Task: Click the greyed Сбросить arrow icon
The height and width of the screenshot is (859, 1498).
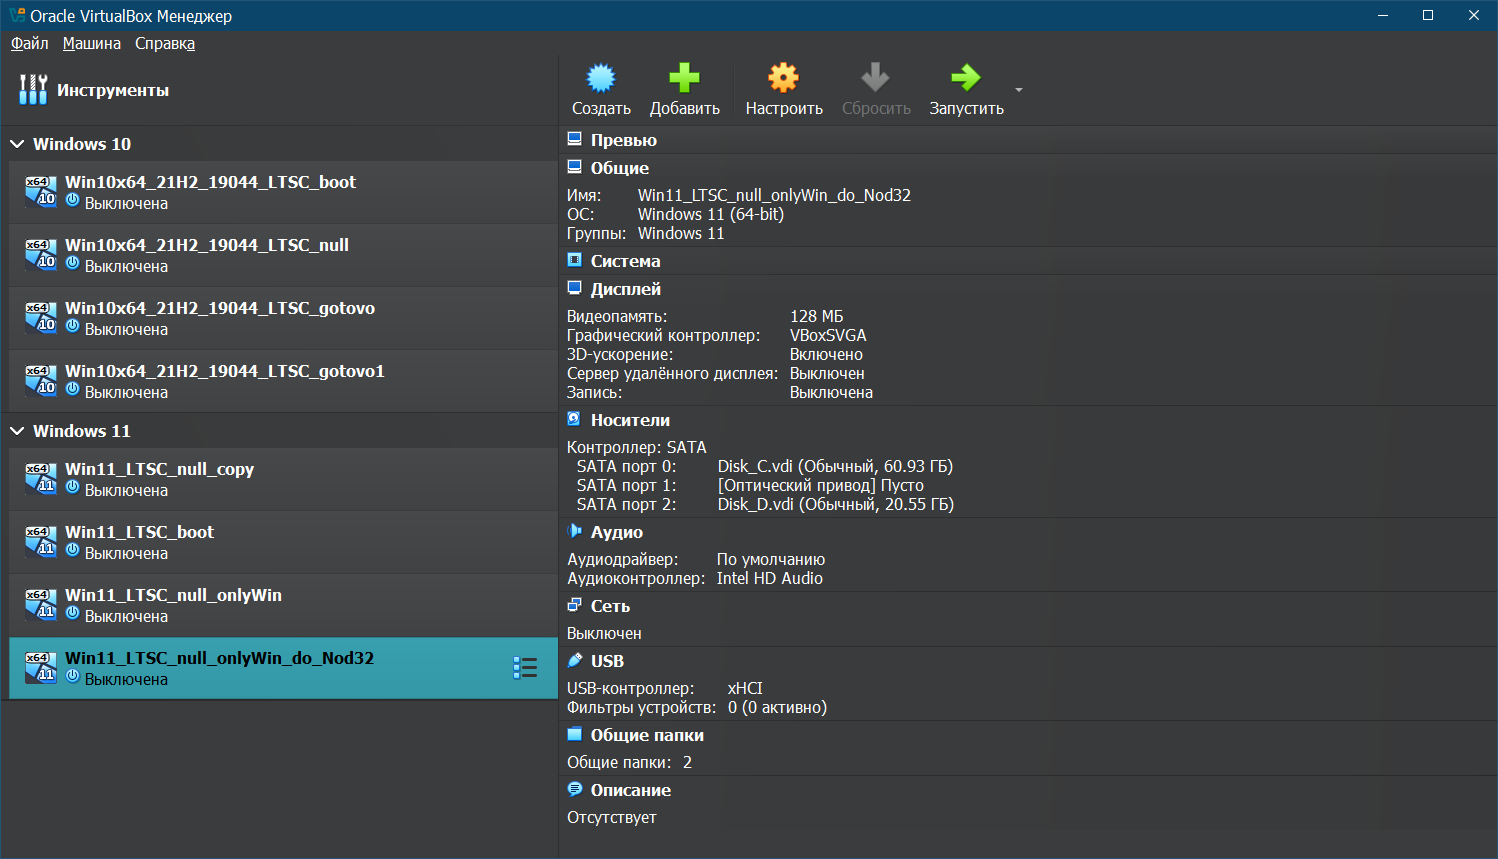Action: click(875, 78)
